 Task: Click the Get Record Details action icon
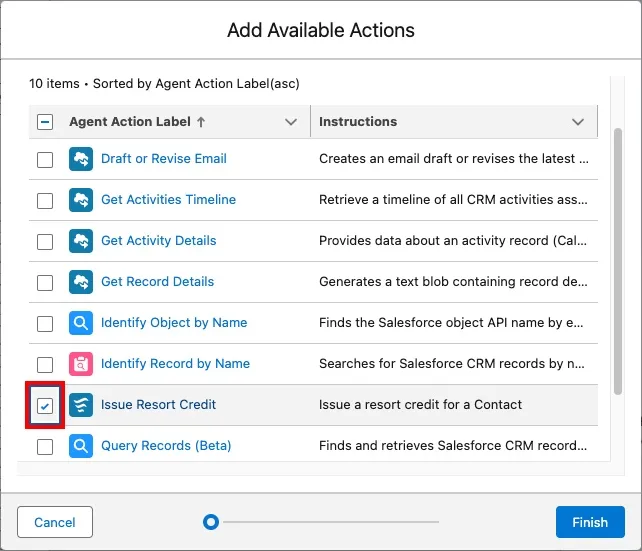[x=81, y=282]
